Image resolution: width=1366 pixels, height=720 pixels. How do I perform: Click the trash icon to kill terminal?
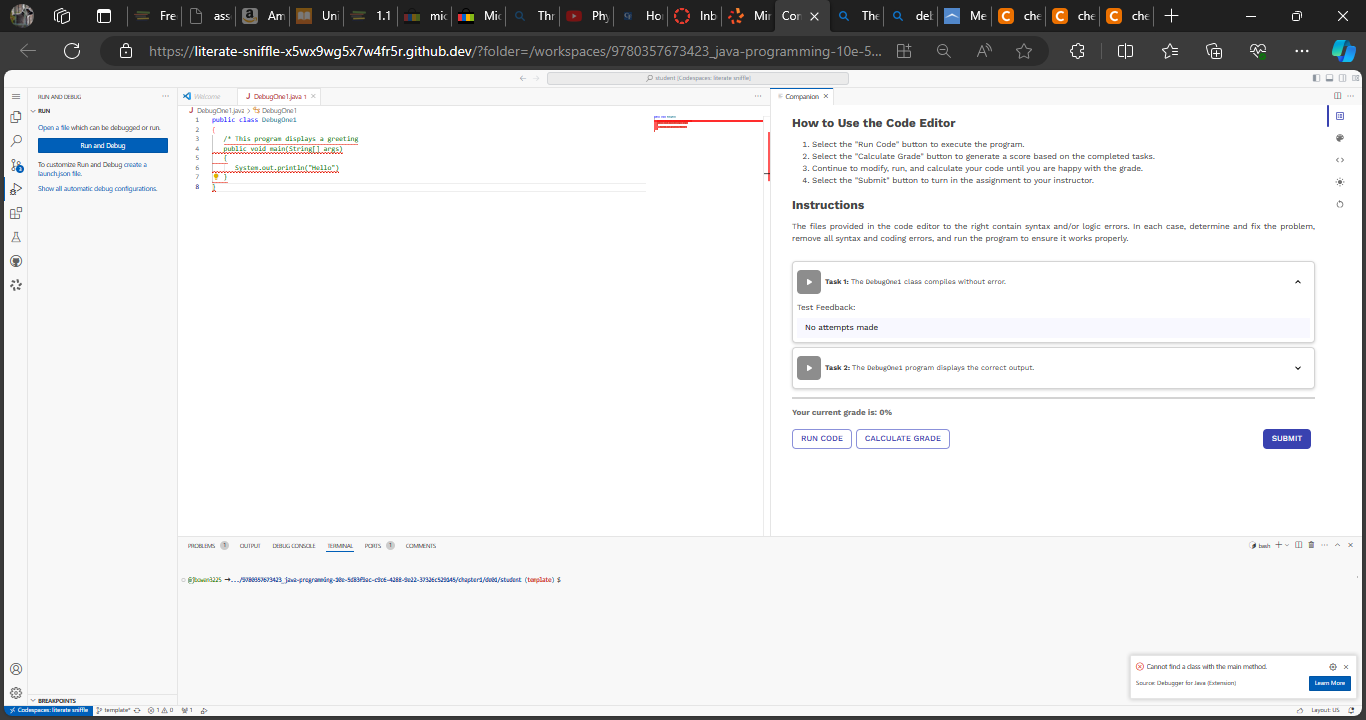(x=1311, y=545)
